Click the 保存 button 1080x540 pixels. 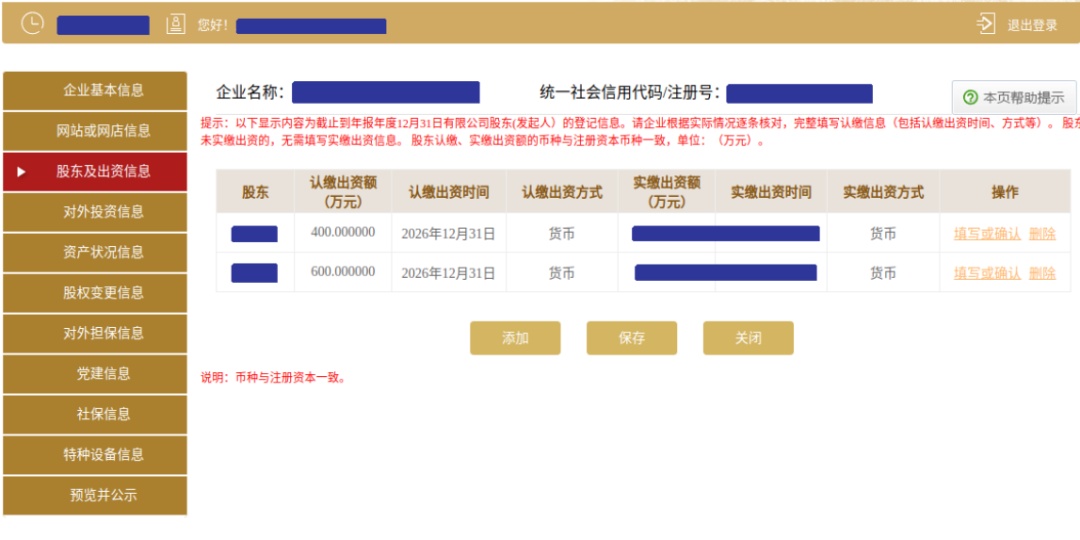coord(632,338)
